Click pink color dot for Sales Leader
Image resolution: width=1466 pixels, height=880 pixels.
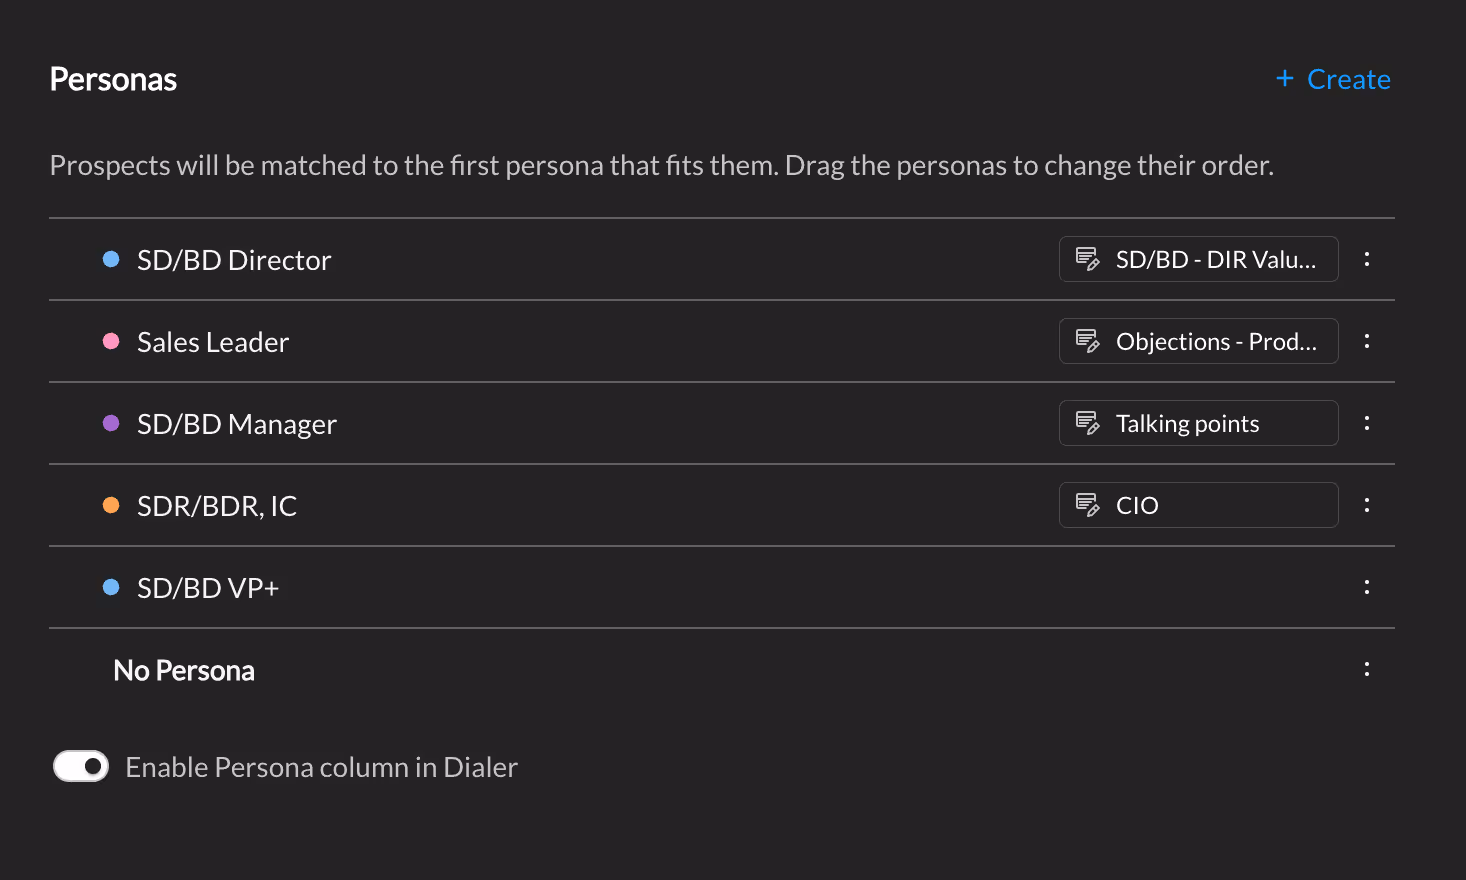[111, 341]
